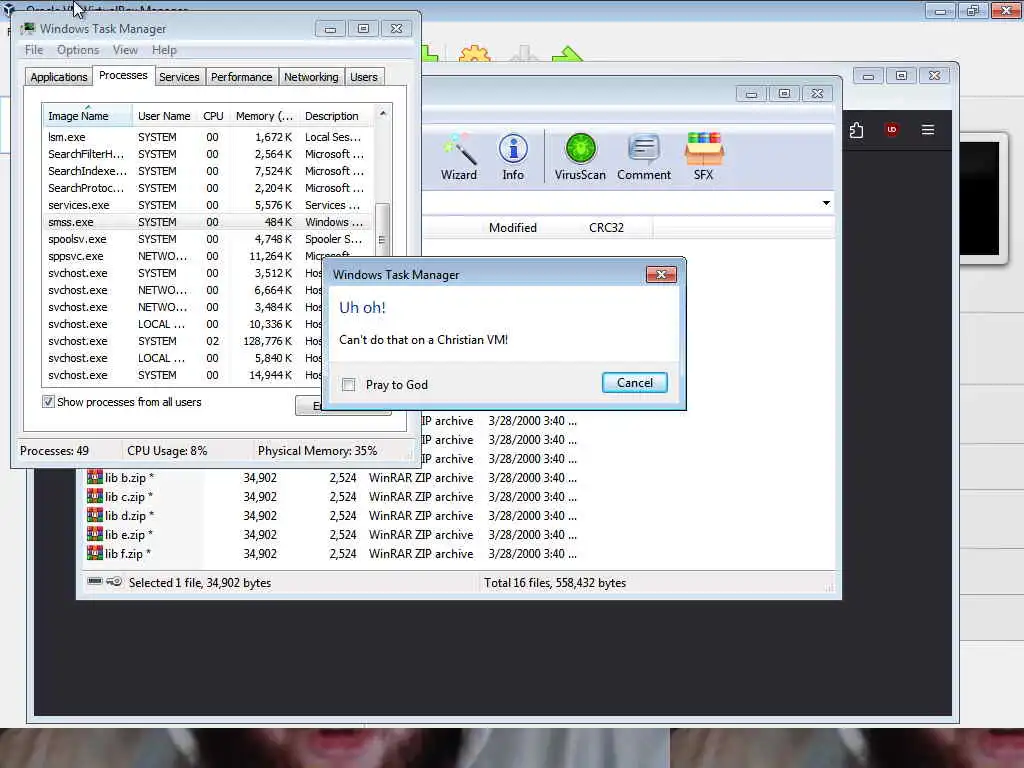Click the VirtualBox preview thumbnail

tap(984, 198)
